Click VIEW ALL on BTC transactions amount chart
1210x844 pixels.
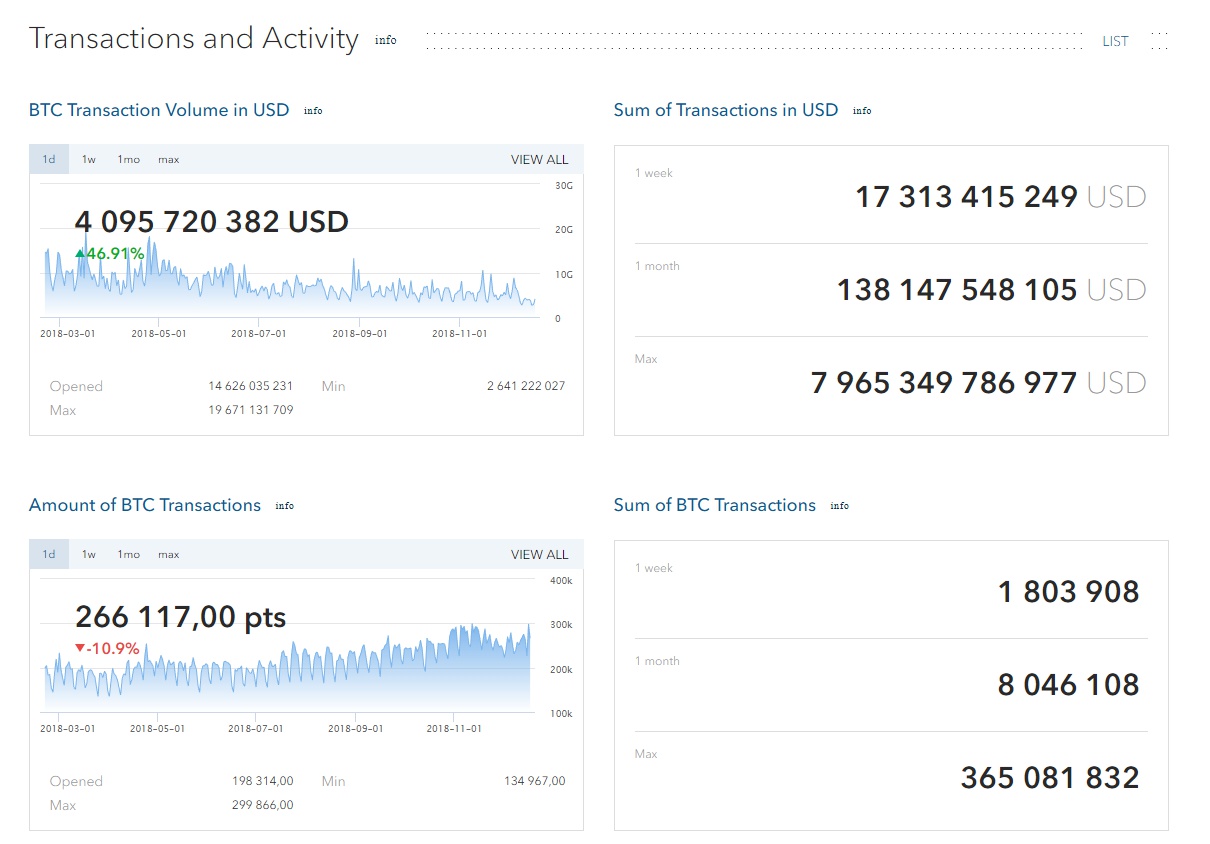coord(539,555)
